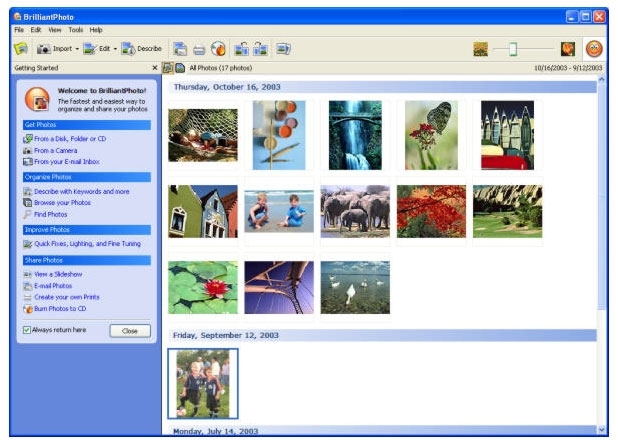
Task: Click the Organize Photos section header
Action: click(87, 177)
